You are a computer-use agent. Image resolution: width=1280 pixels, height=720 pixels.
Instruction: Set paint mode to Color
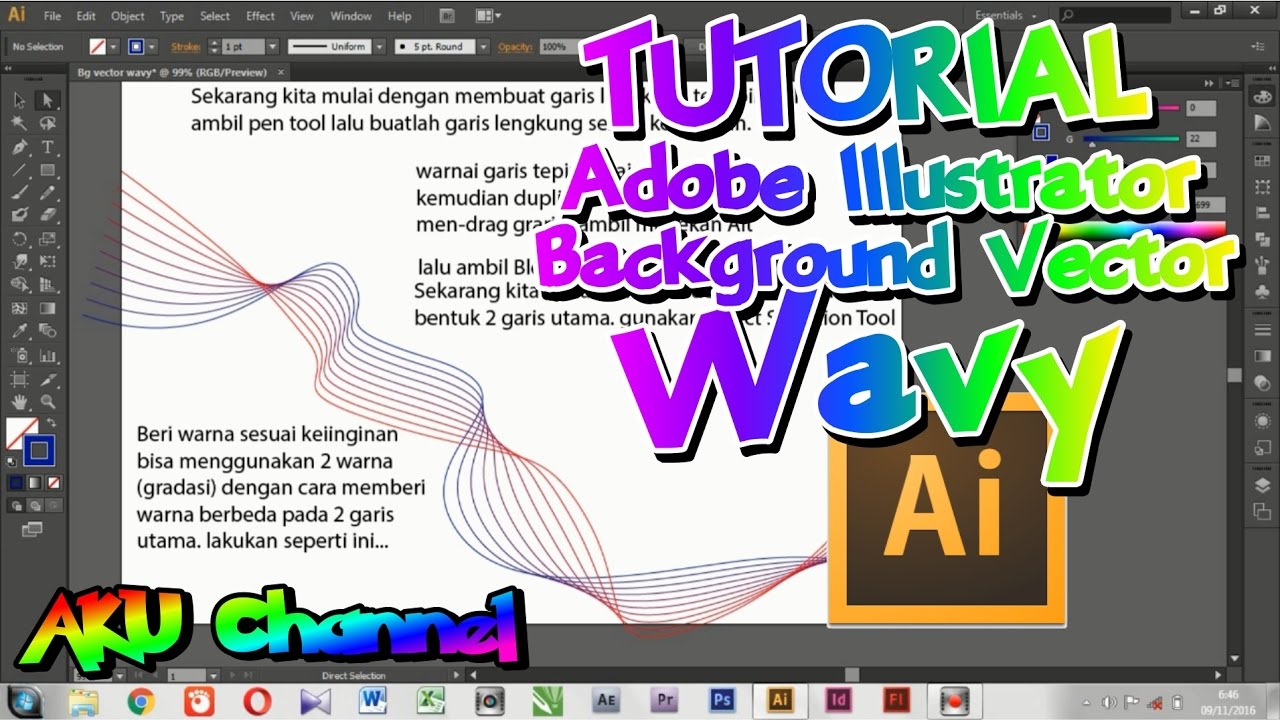[15, 482]
